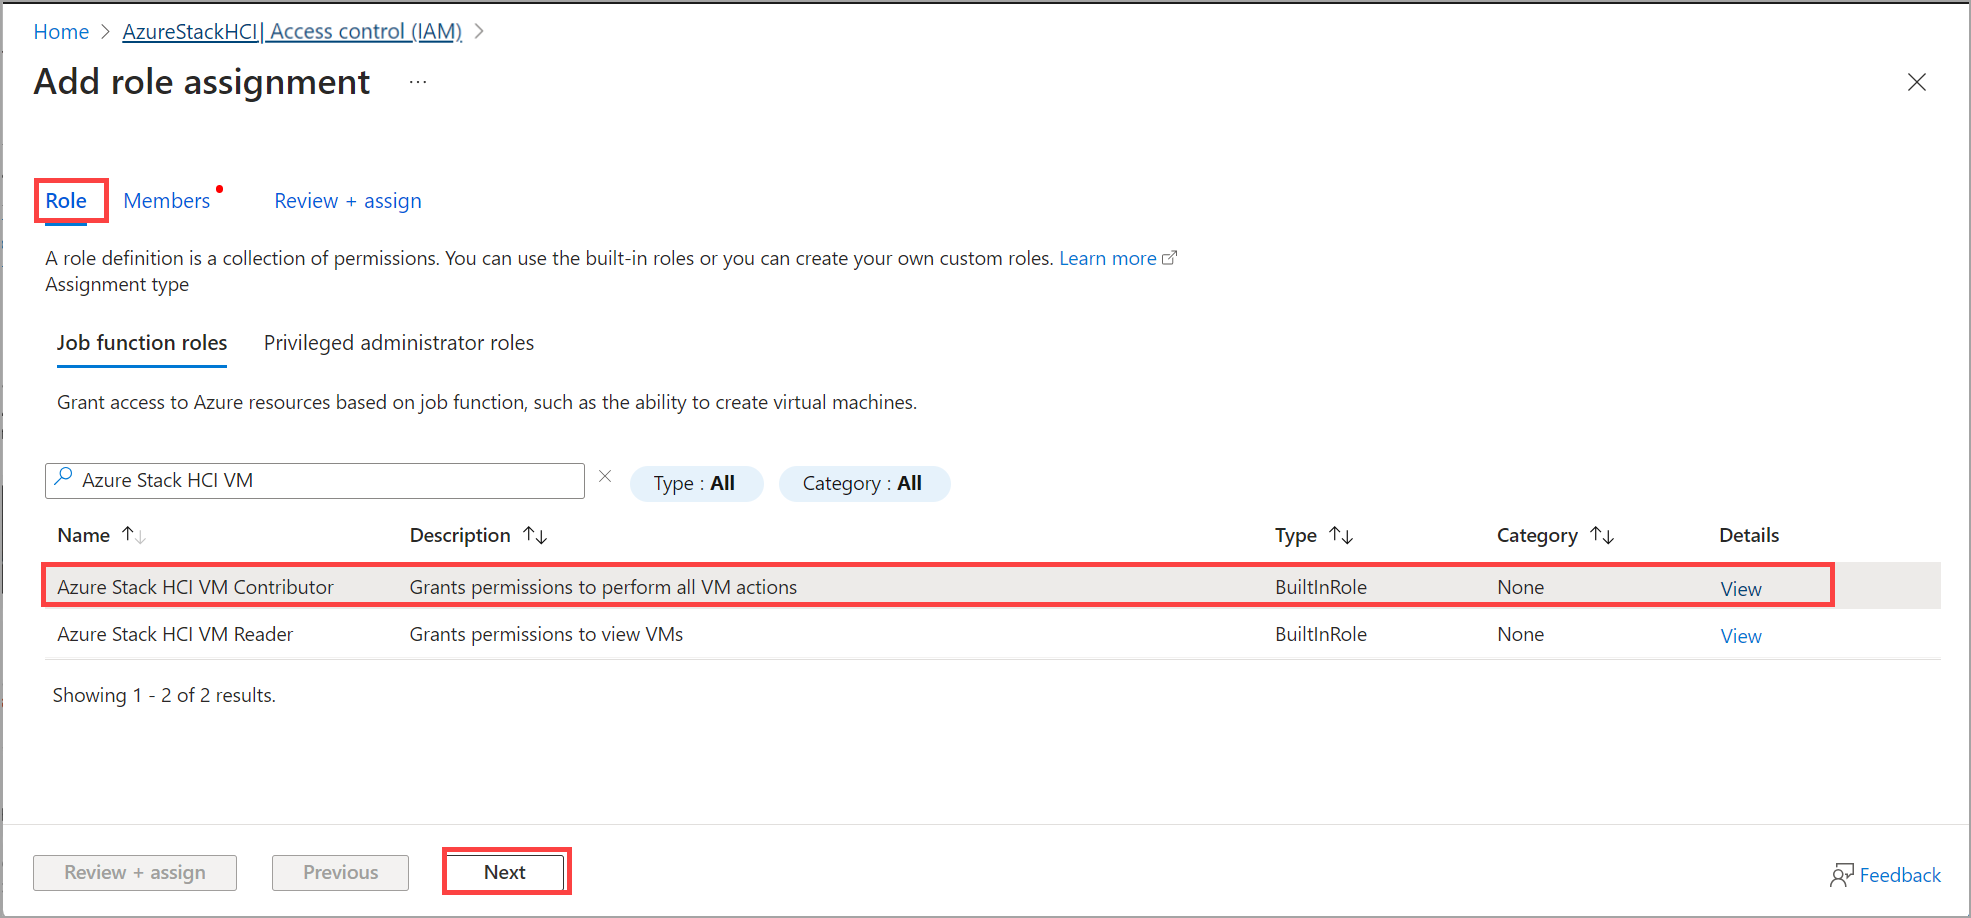Click the Next button
The width and height of the screenshot is (1971, 918).
[505, 872]
